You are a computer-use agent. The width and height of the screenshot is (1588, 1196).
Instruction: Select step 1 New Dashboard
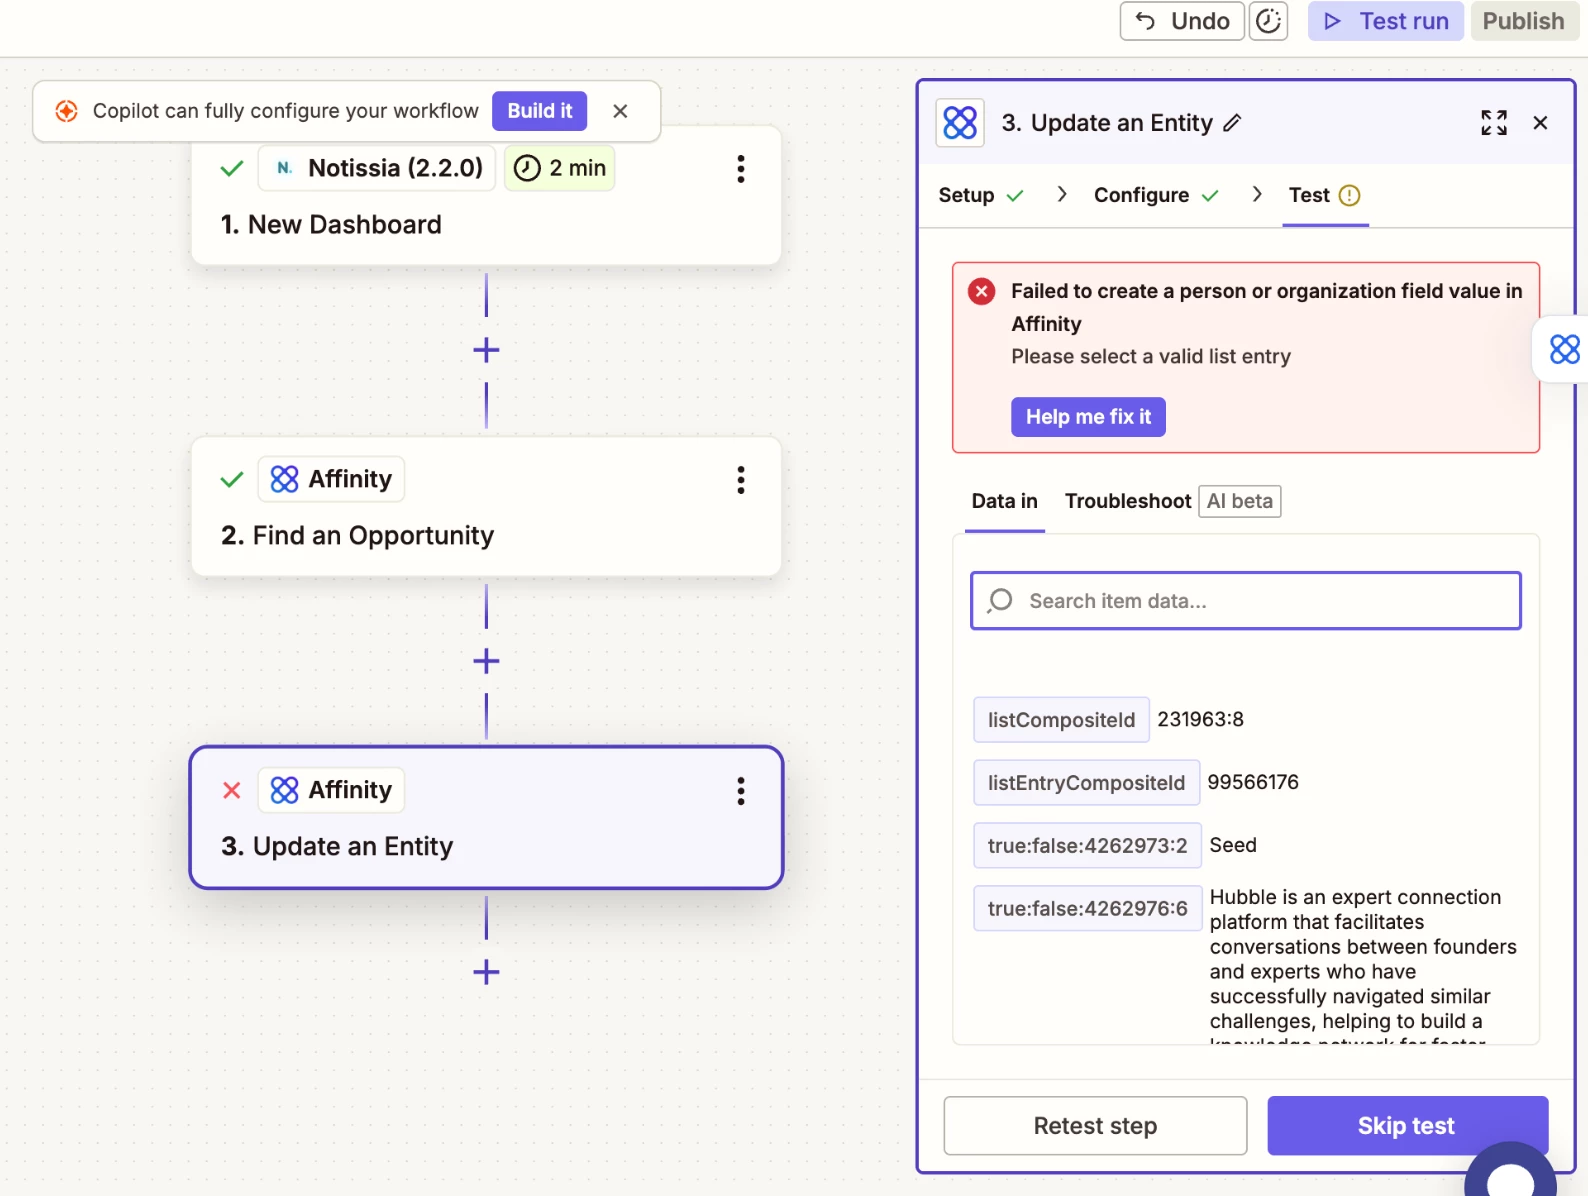[x=486, y=196]
